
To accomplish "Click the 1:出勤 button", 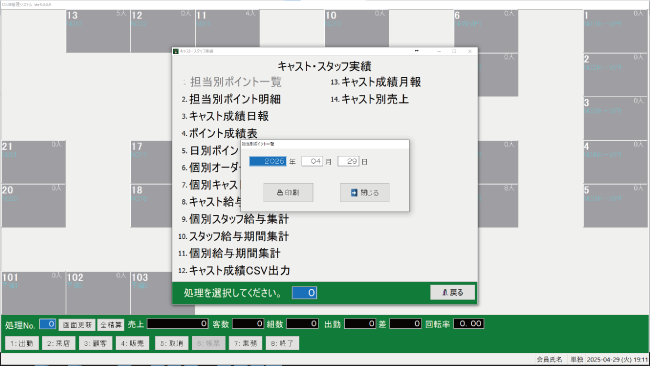I will pos(22,343).
